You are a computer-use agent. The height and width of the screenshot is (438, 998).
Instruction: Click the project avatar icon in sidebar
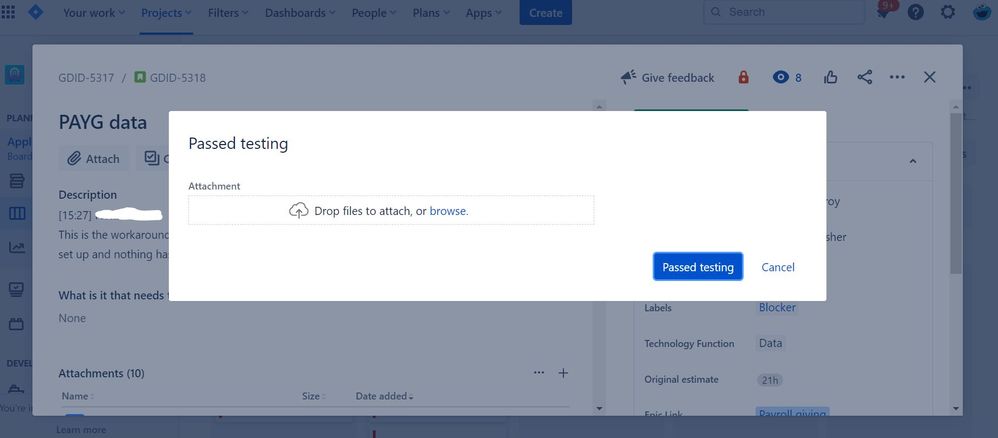point(14,74)
